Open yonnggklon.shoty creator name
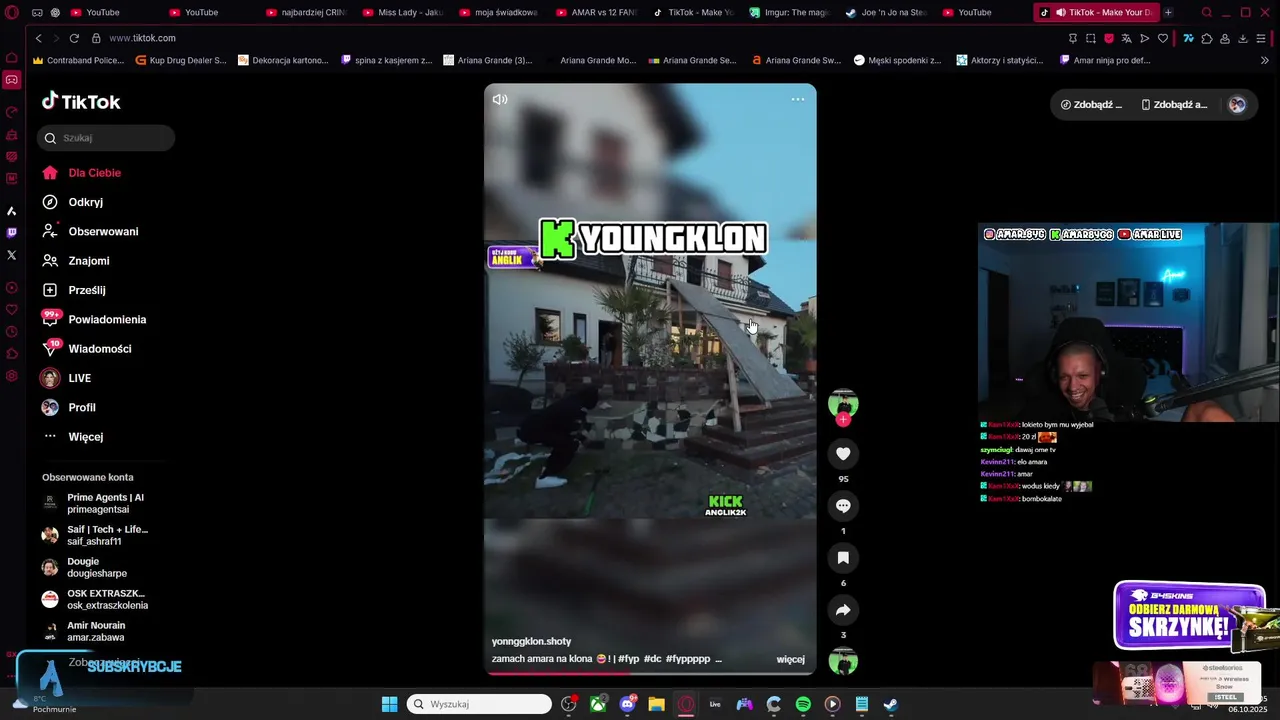 531,641
